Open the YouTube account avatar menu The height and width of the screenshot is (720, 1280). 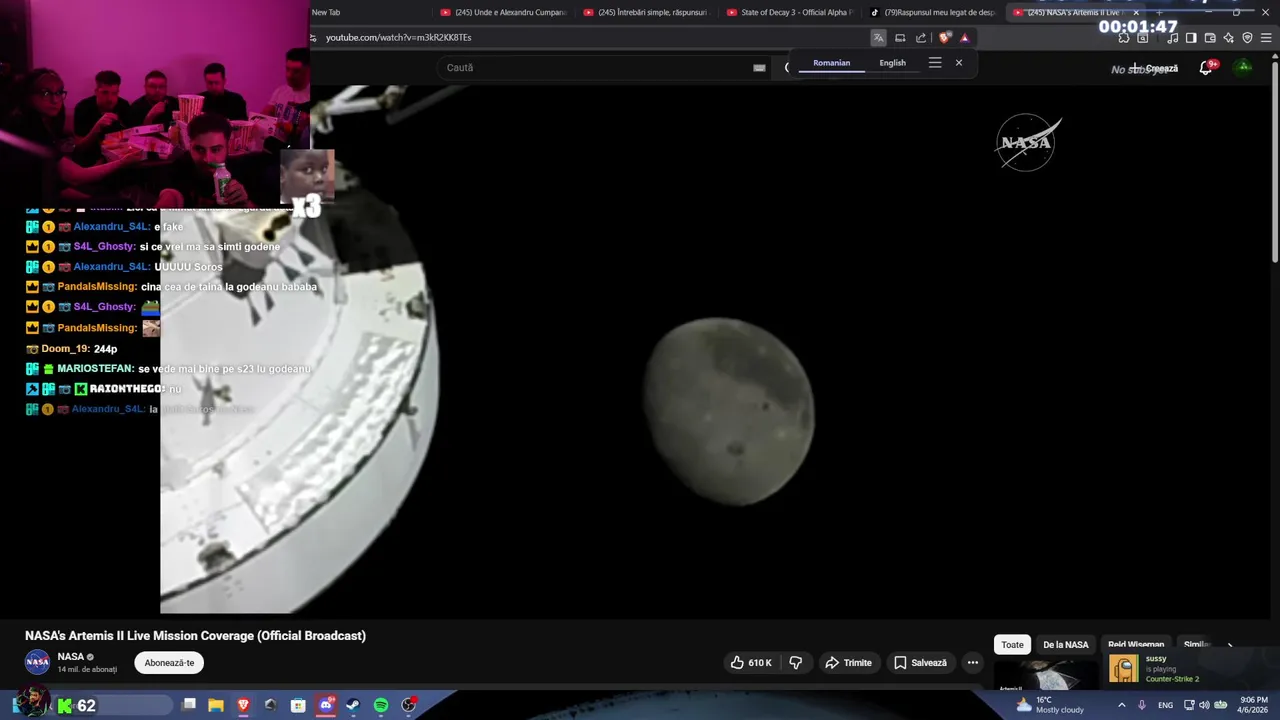pos(1243,67)
